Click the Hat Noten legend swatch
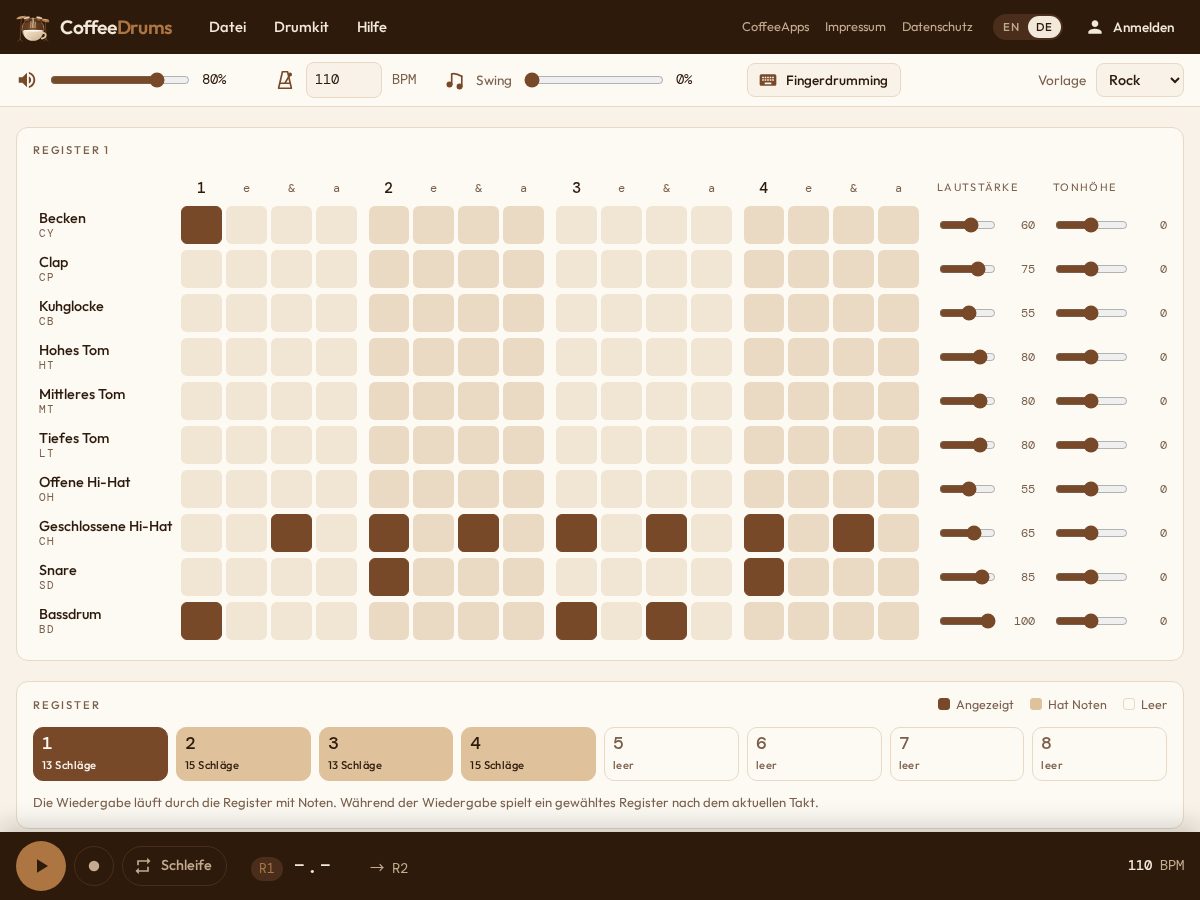 [1036, 704]
